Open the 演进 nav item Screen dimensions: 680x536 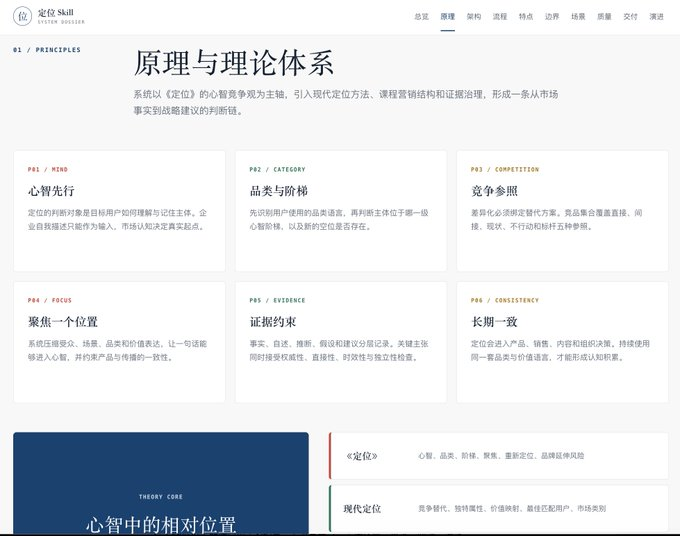pos(656,16)
